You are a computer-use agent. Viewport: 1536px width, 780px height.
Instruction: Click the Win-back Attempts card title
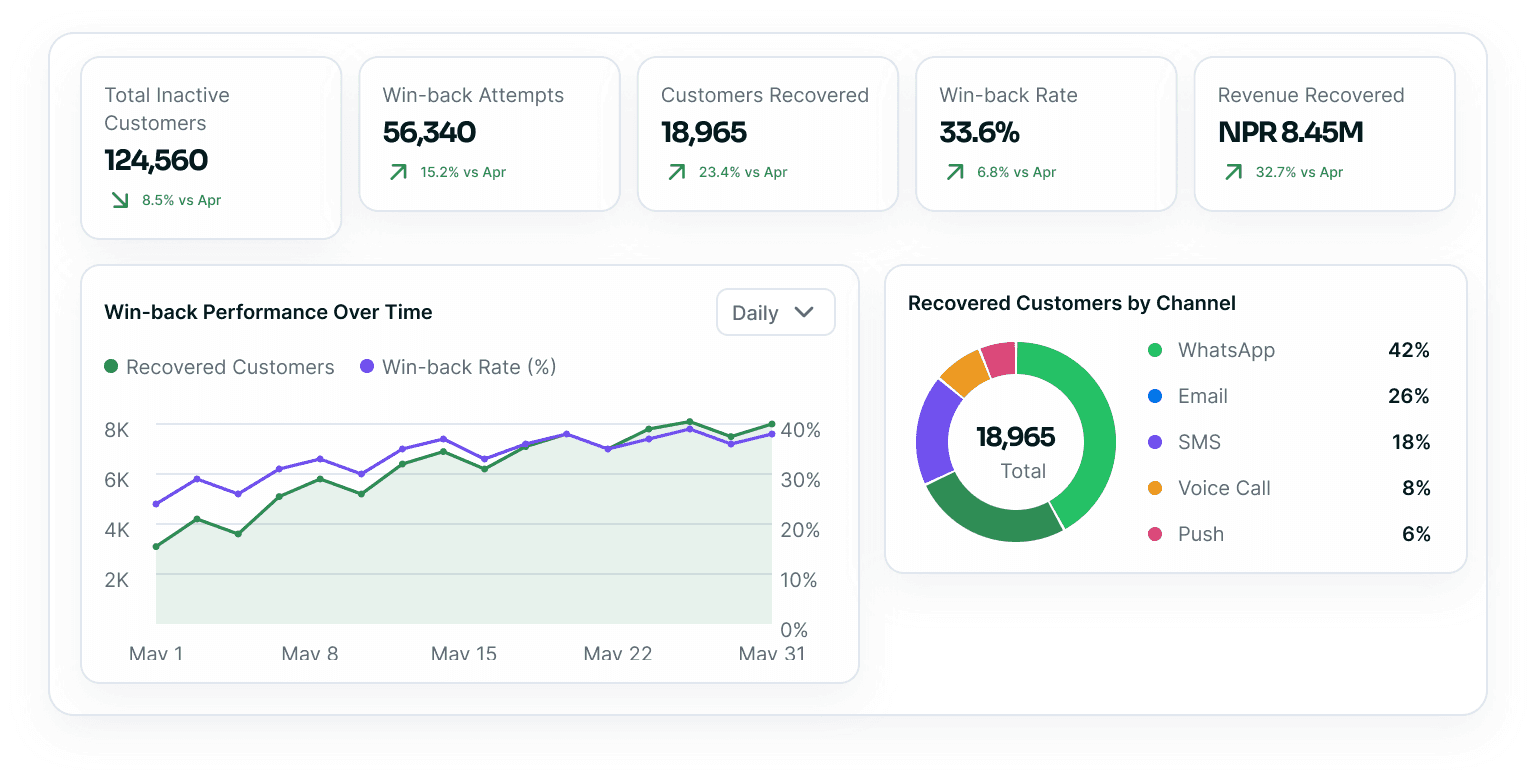[473, 95]
